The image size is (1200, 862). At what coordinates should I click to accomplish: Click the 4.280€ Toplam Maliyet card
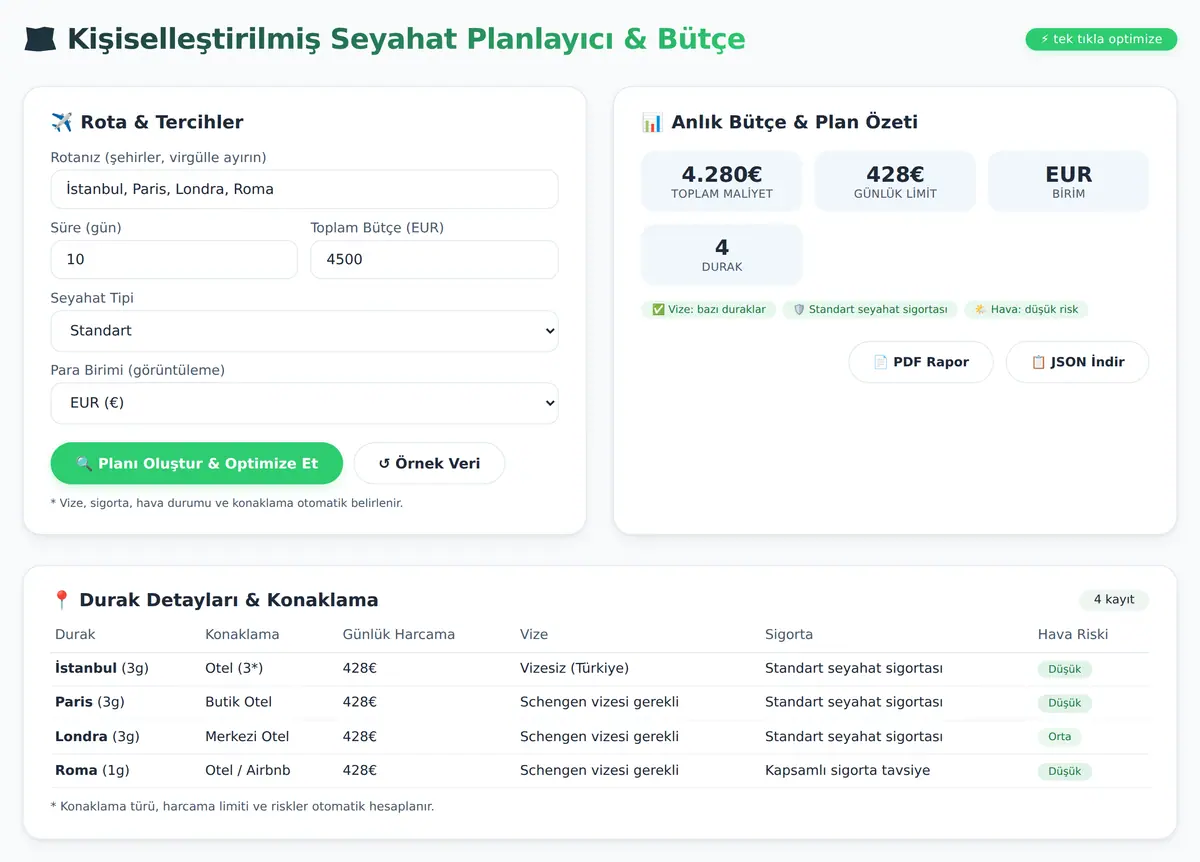[722, 181]
